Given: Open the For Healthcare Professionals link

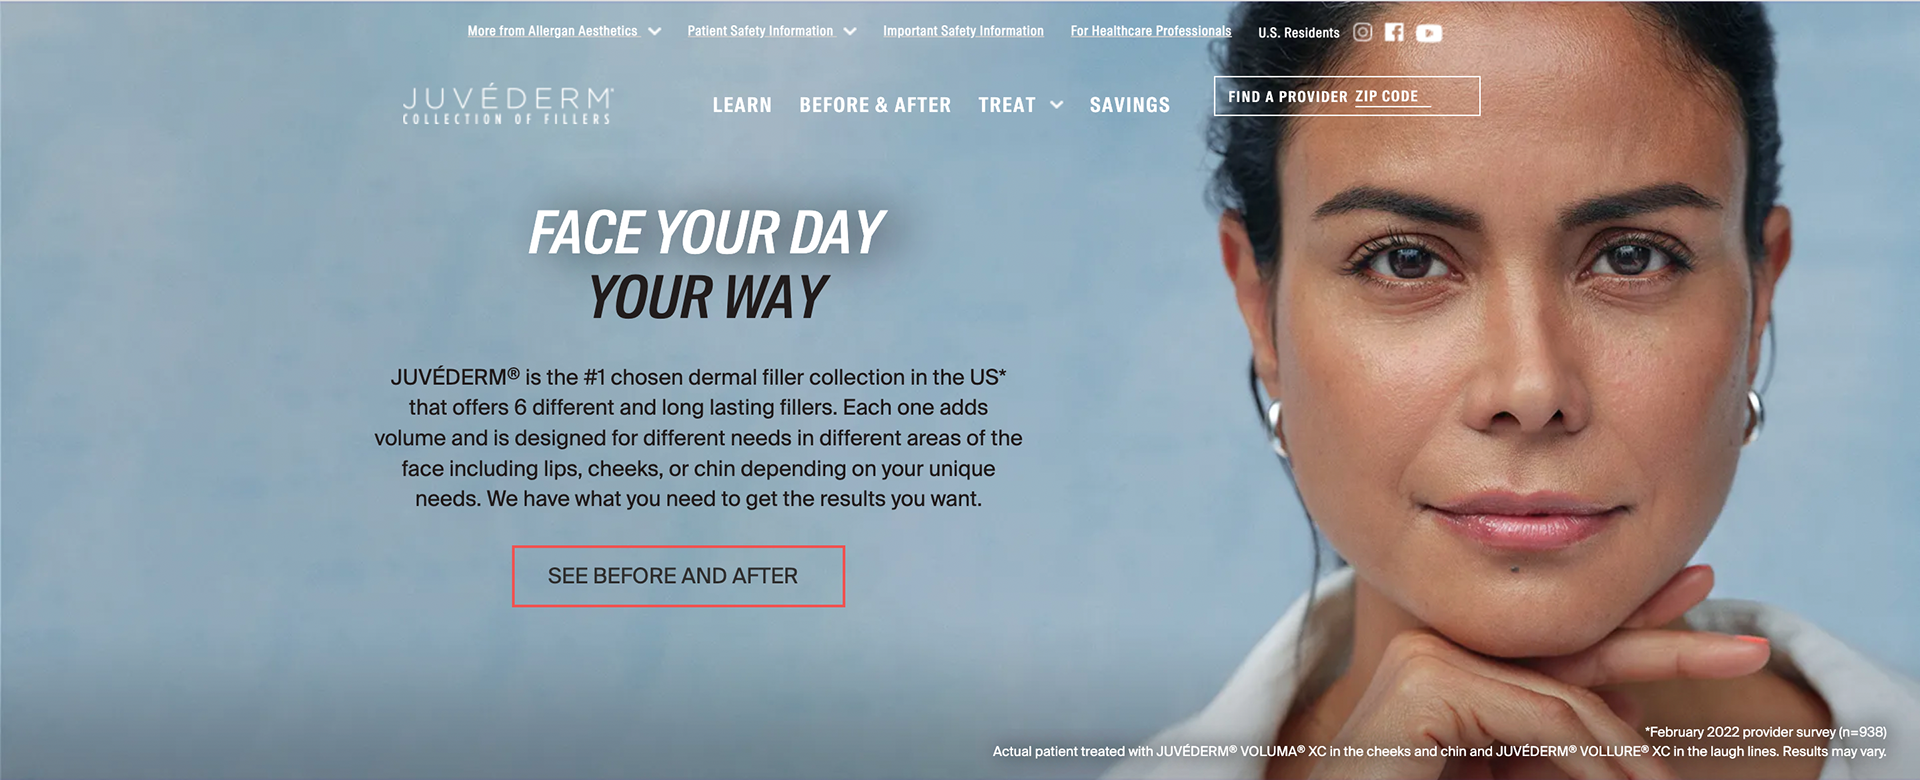Looking at the screenshot, I should tap(1151, 31).
